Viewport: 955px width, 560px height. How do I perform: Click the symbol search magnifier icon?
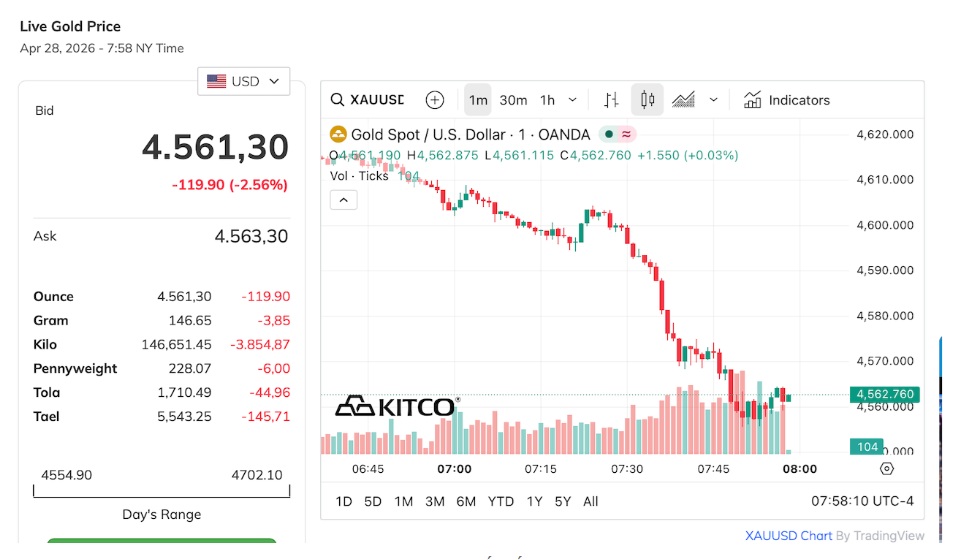[x=338, y=100]
